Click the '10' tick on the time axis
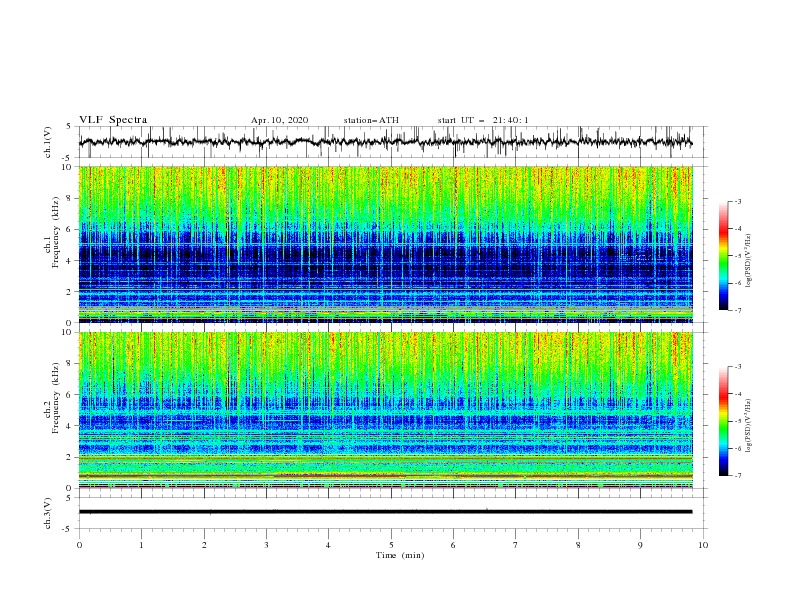 (703, 545)
